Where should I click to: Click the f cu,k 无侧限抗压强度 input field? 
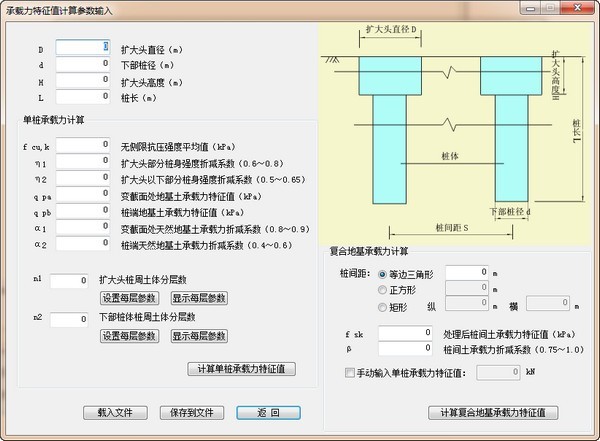83,145
